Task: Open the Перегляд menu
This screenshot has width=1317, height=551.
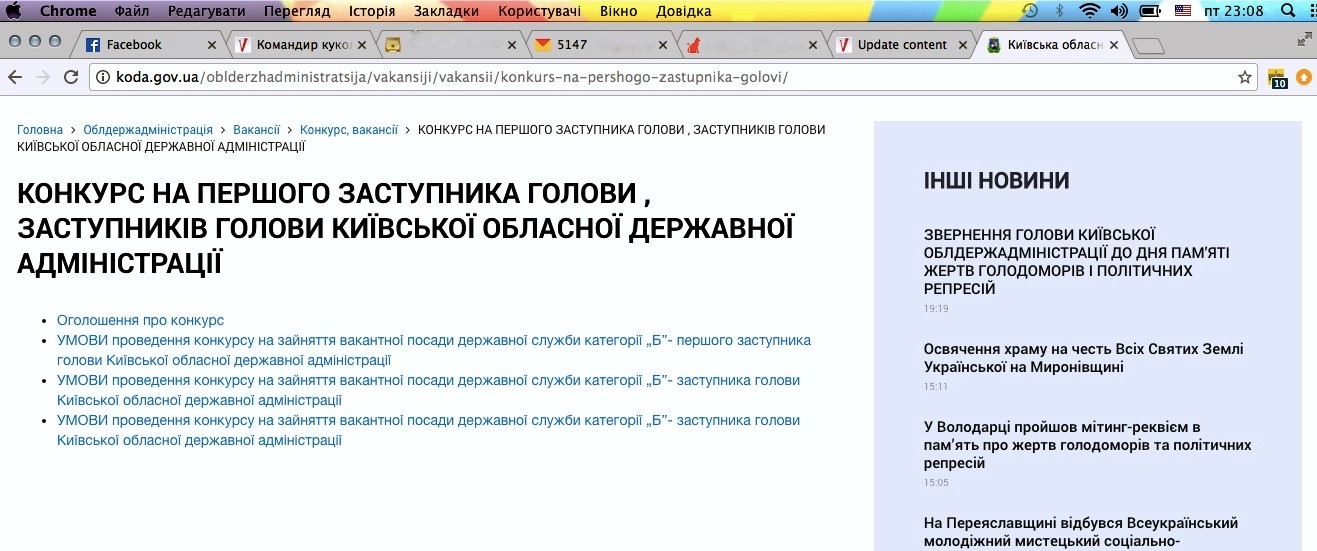Action: tap(298, 11)
